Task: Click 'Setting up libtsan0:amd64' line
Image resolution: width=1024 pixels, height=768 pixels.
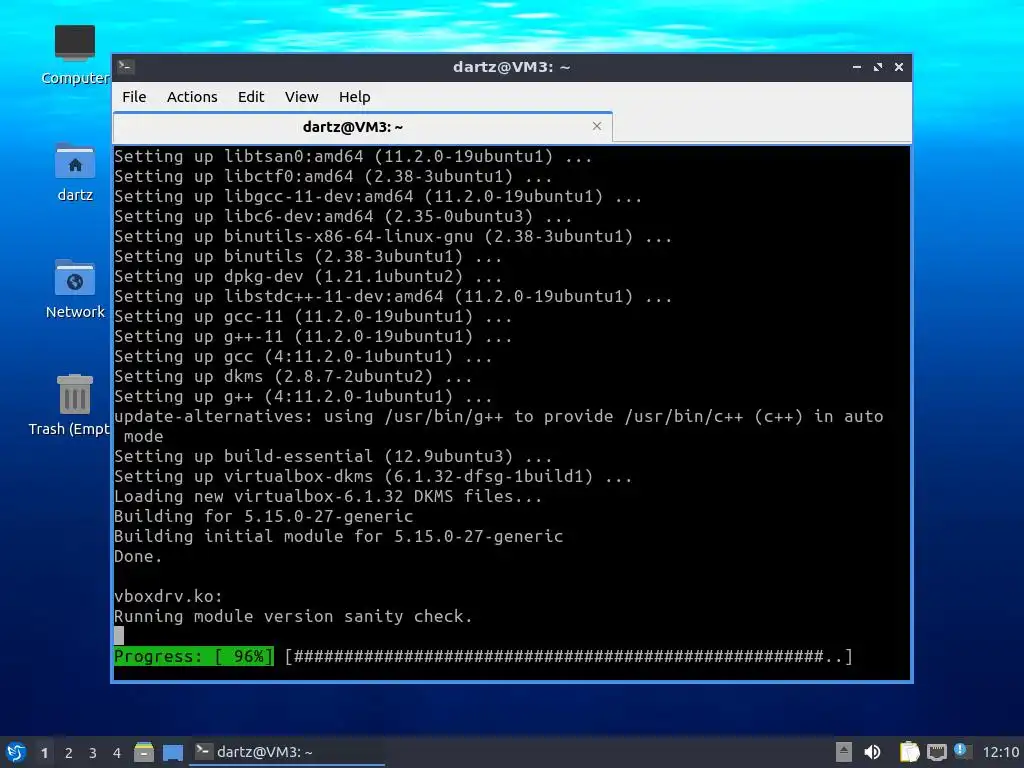Action: click(x=353, y=157)
